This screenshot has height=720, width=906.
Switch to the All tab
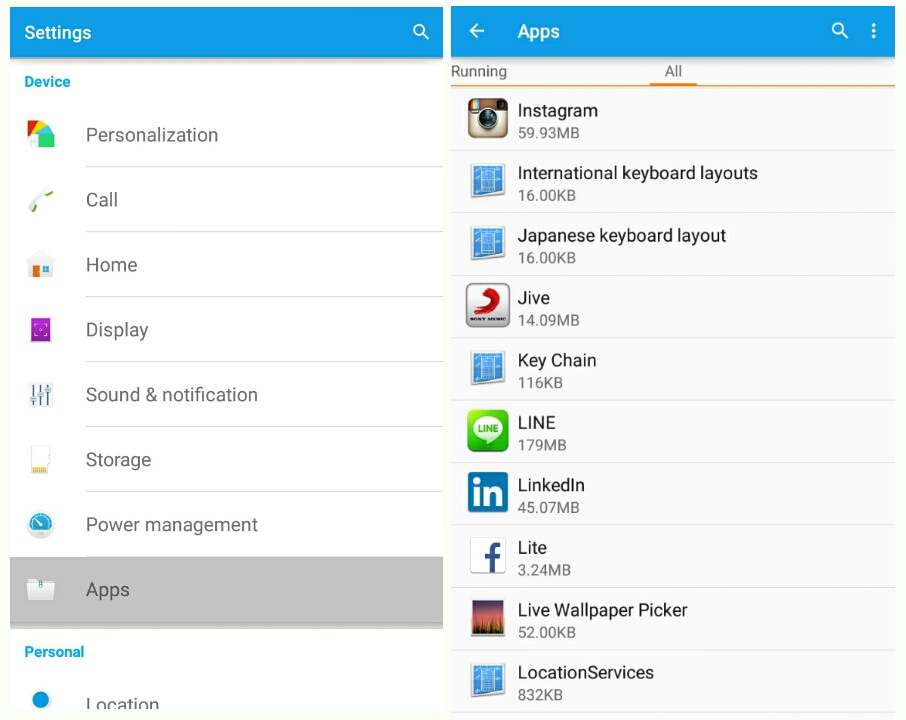coord(673,71)
